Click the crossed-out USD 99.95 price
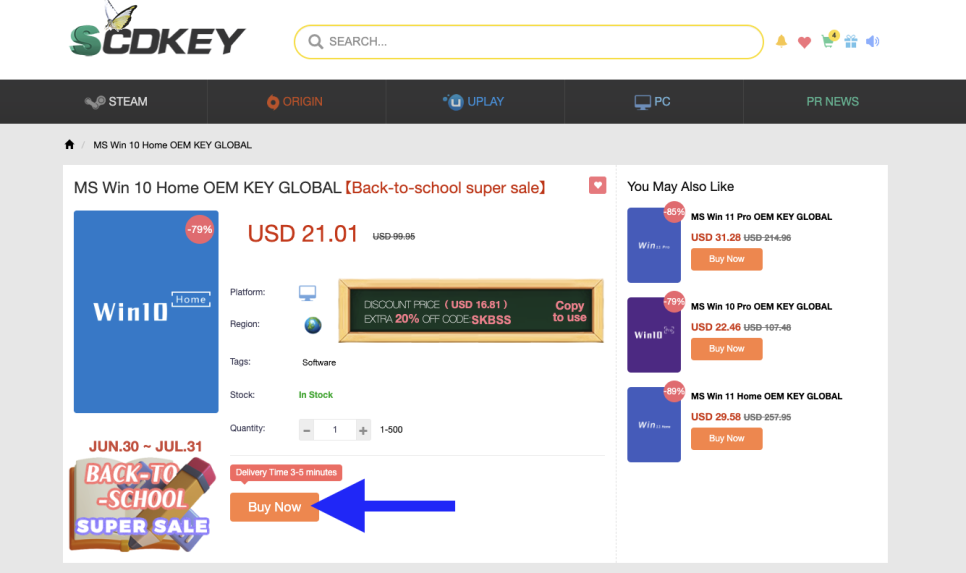 click(394, 237)
